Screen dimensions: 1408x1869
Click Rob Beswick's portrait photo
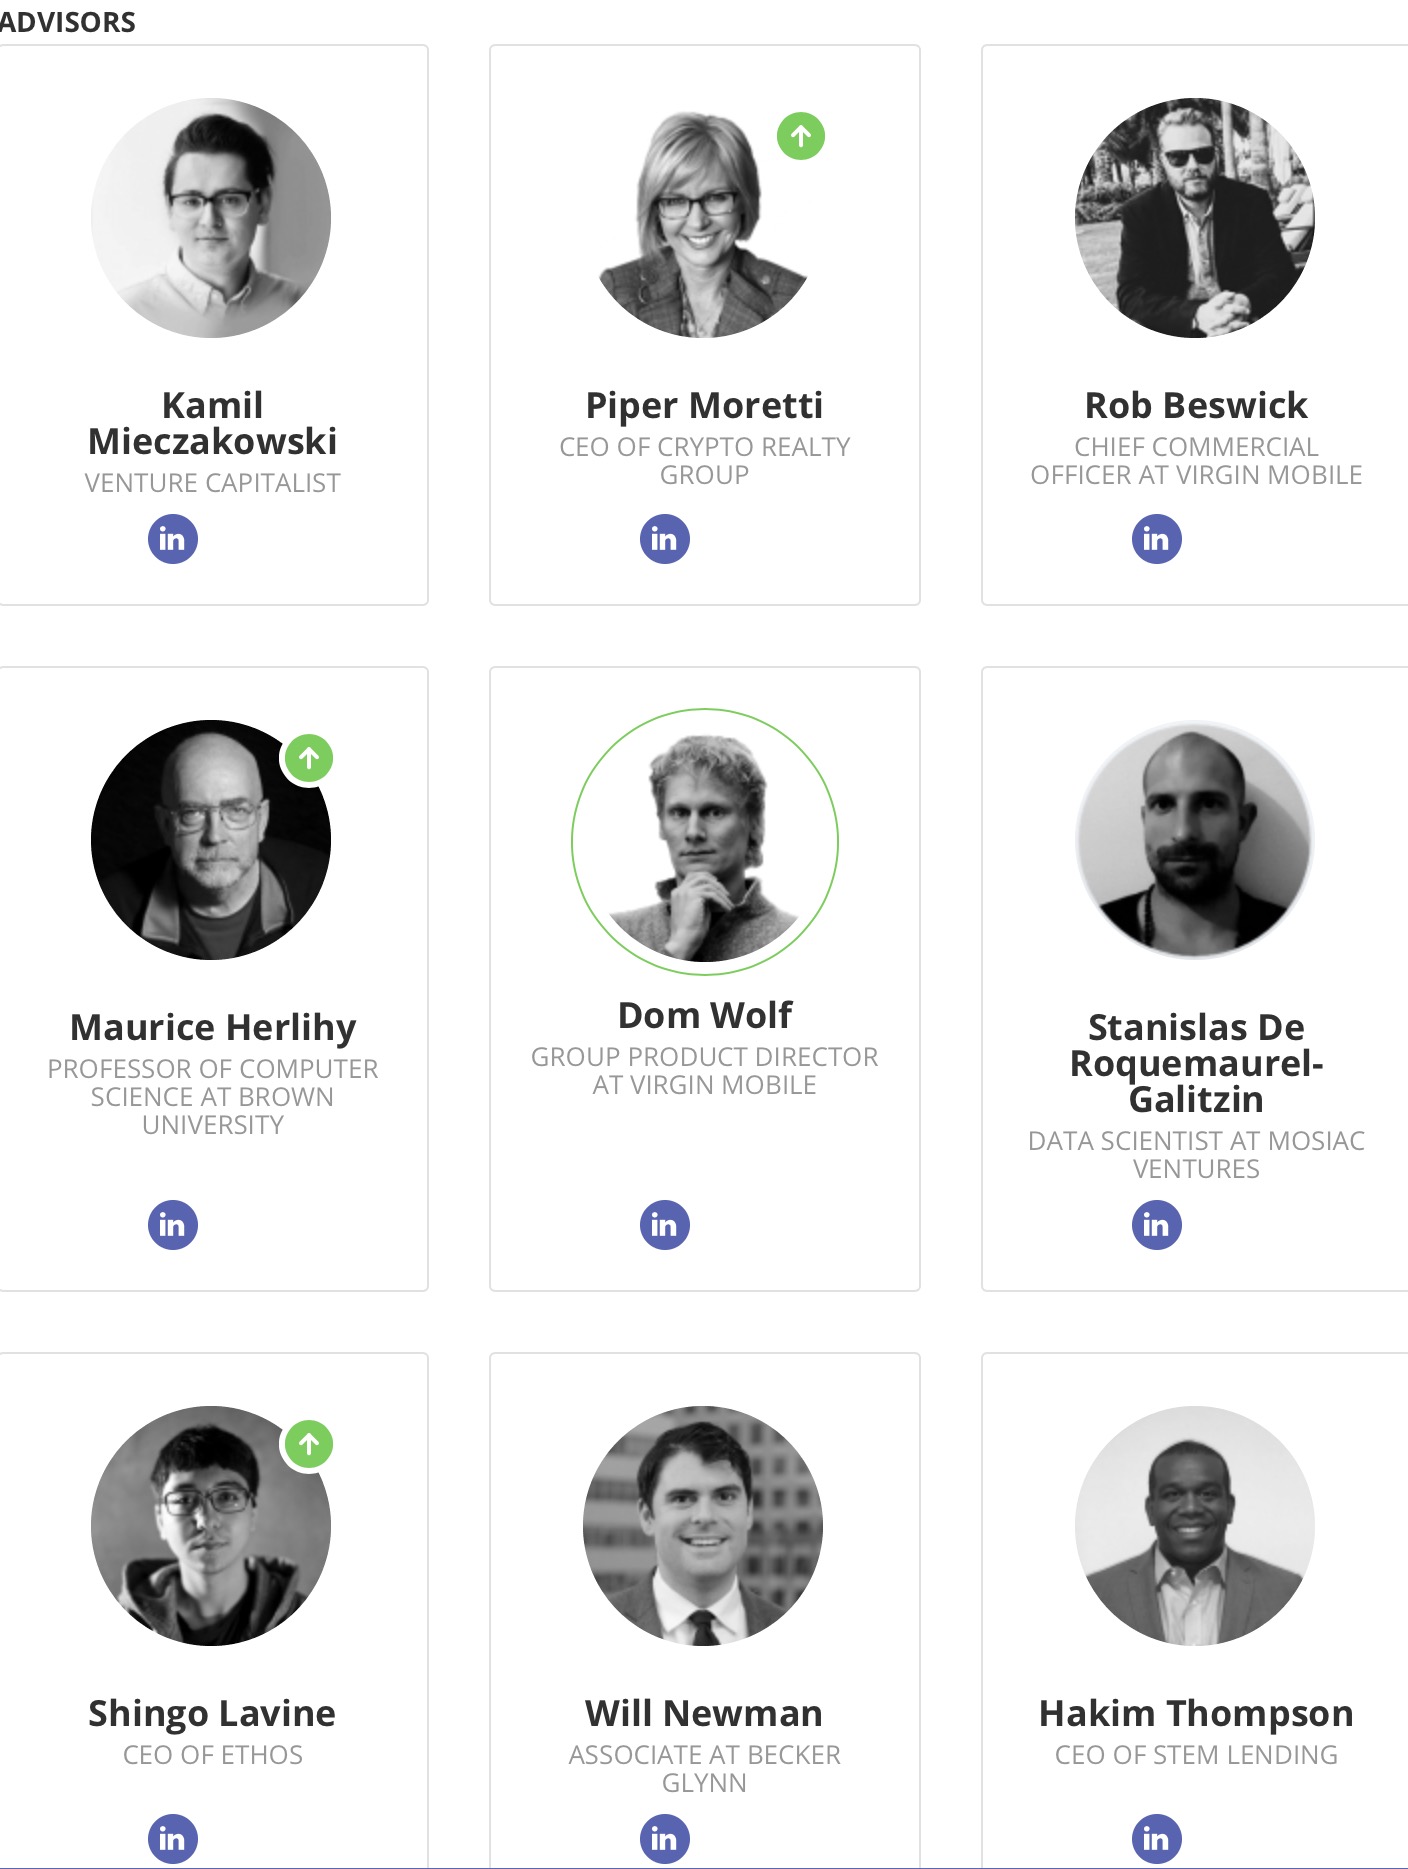click(x=1195, y=218)
